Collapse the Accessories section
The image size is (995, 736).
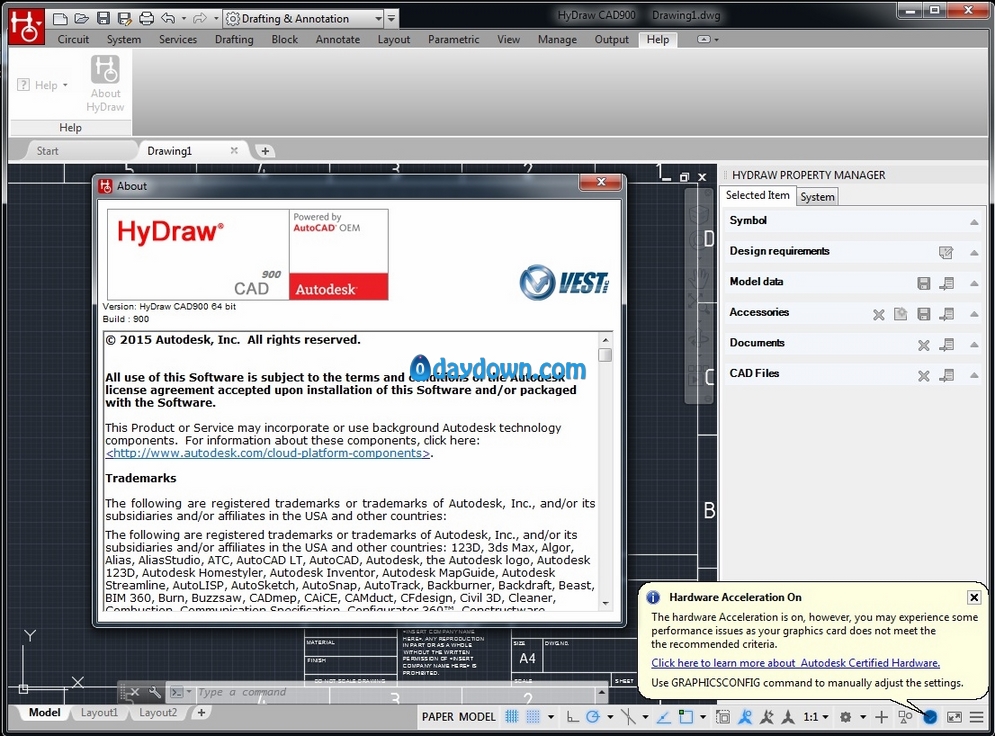(x=974, y=314)
